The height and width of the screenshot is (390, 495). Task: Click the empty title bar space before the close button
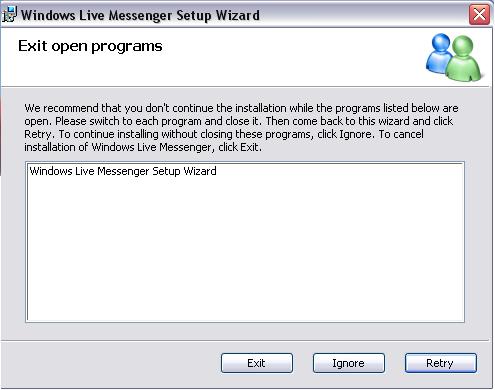[x=363, y=15]
